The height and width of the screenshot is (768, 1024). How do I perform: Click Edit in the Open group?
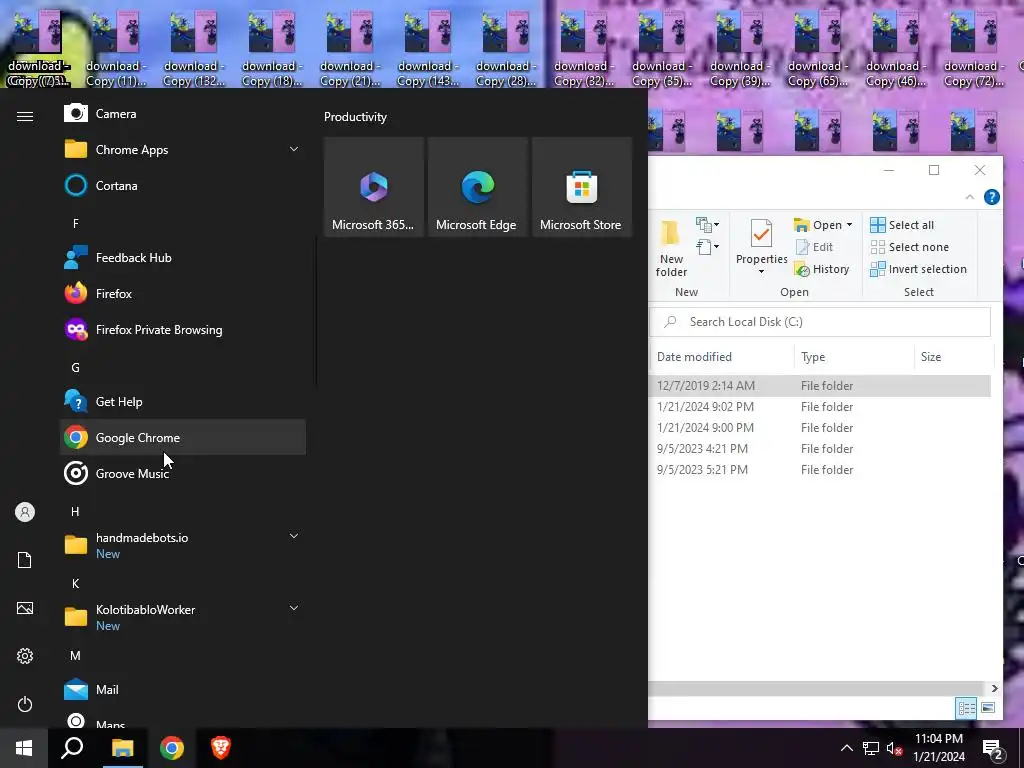[x=814, y=247]
